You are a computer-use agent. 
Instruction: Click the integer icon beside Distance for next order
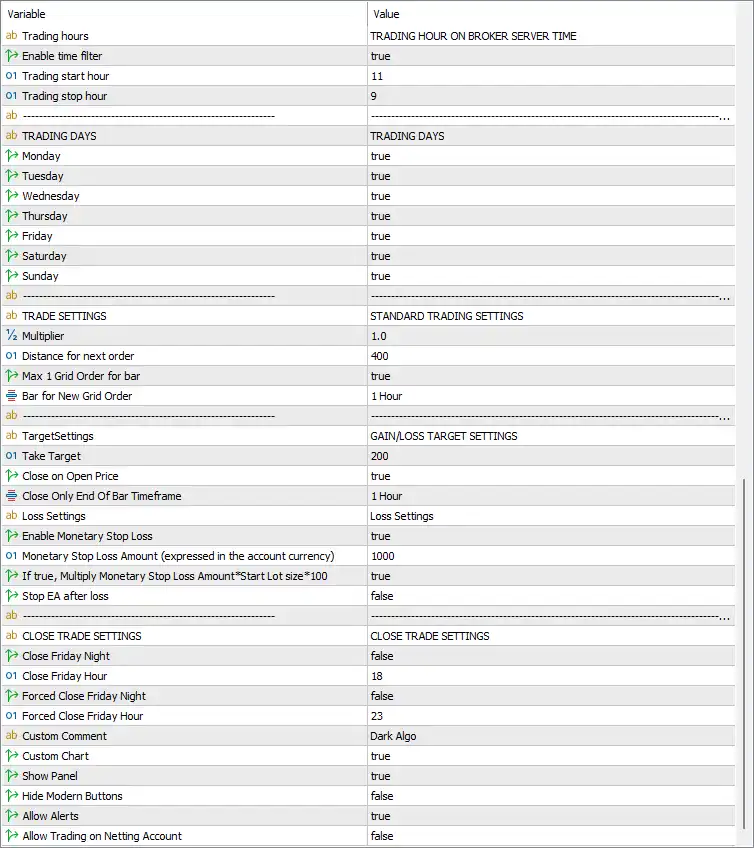[x=11, y=356]
